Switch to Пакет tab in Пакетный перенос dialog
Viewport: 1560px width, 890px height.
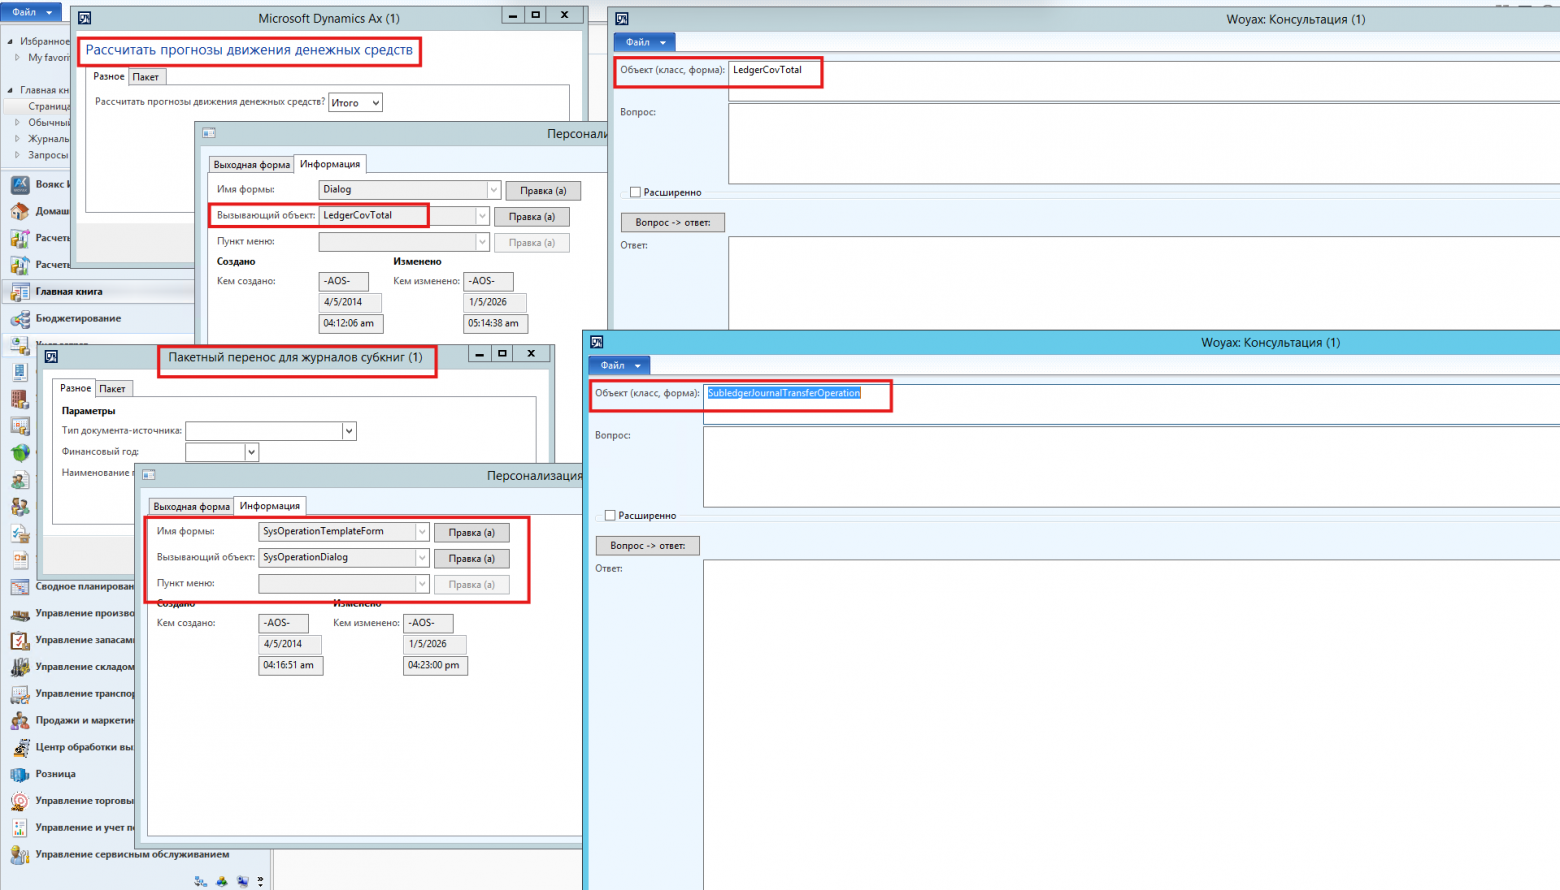pyautogui.click(x=113, y=388)
